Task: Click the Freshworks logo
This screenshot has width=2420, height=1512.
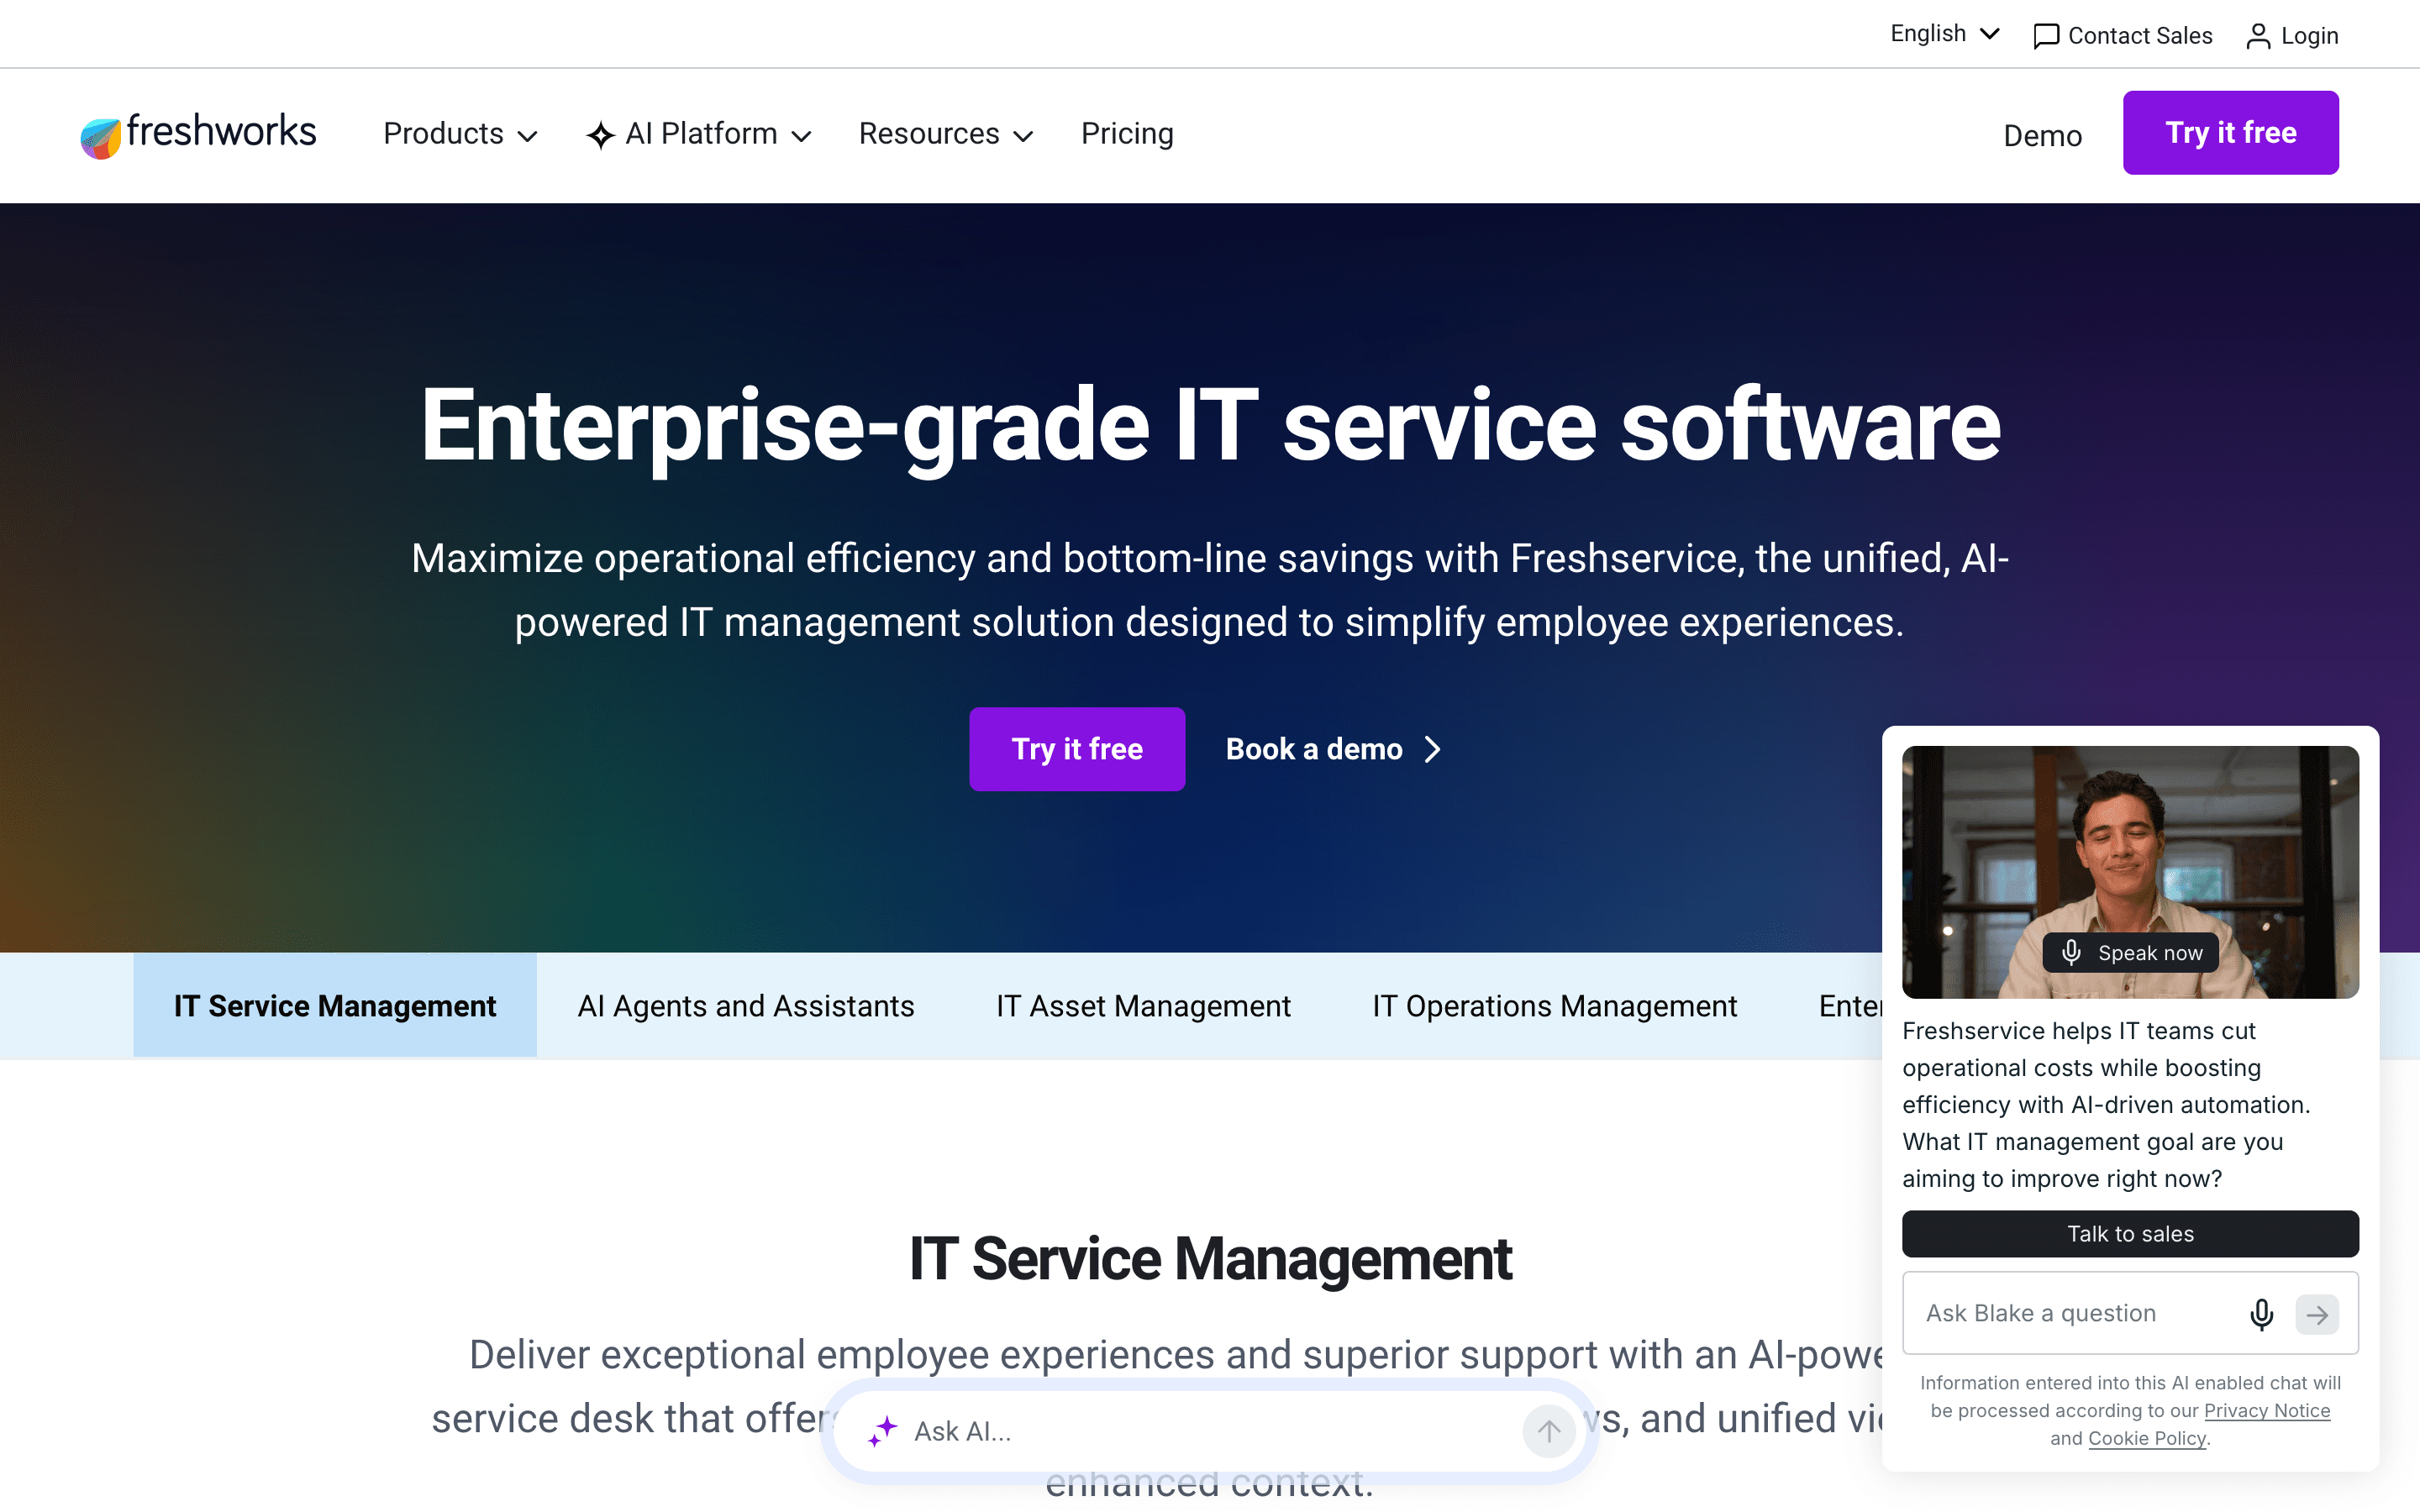Action: point(198,134)
